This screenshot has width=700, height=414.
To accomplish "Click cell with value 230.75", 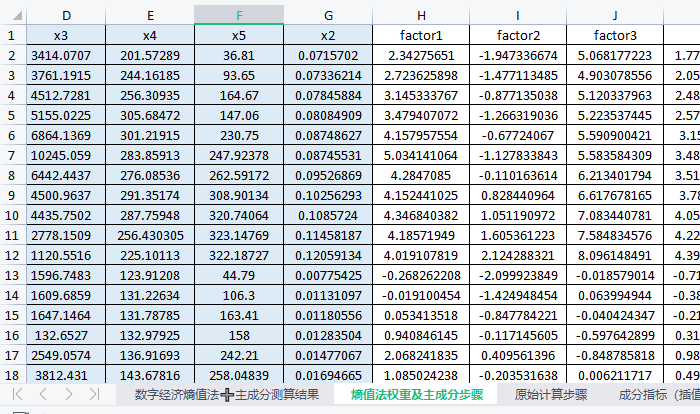I will [x=239, y=135].
